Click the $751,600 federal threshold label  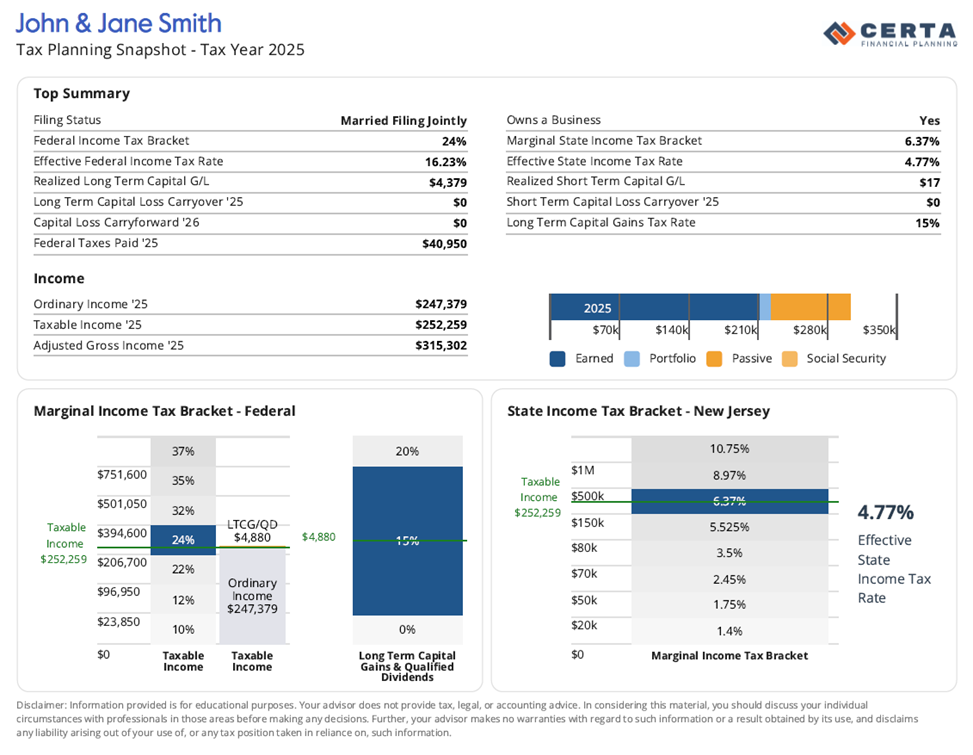122,475
